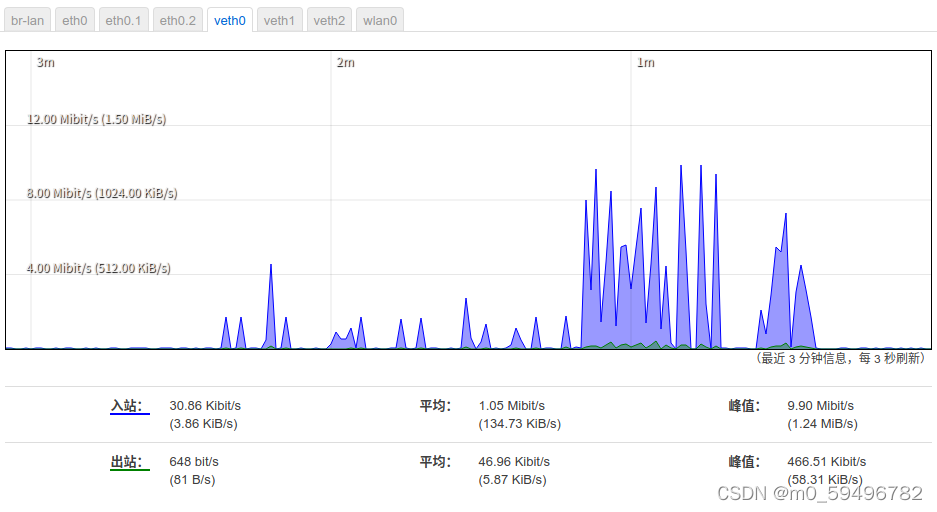This screenshot has height=512, width=937.
Task: Select the inbound value 30.86 Kibit/s
Action: tap(205, 406)
